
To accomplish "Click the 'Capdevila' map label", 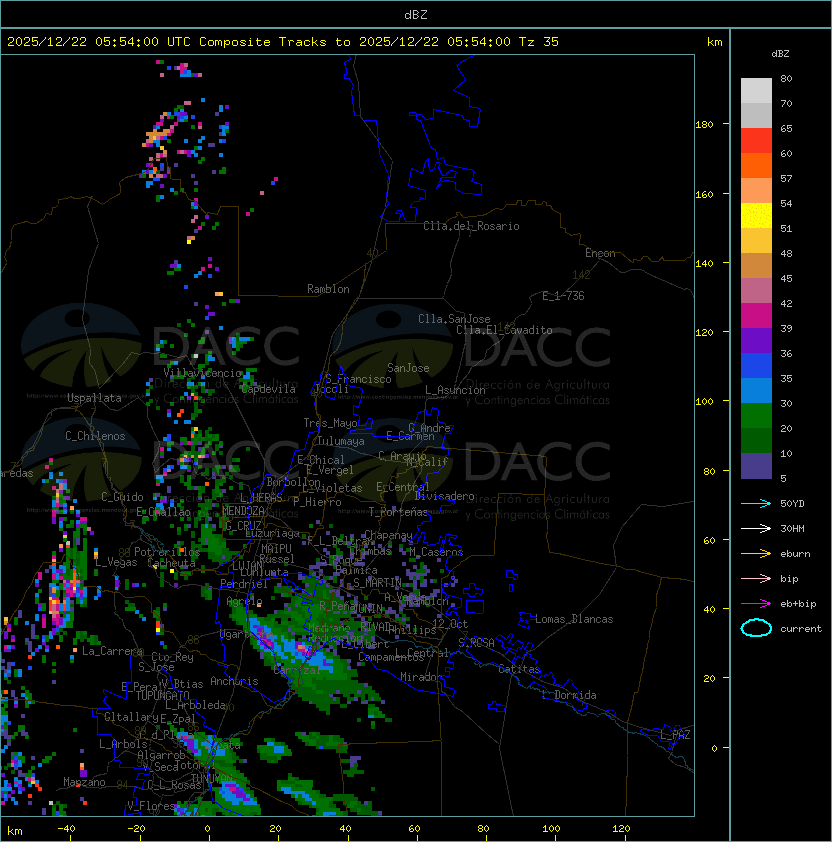I will [x=268, y=389].
